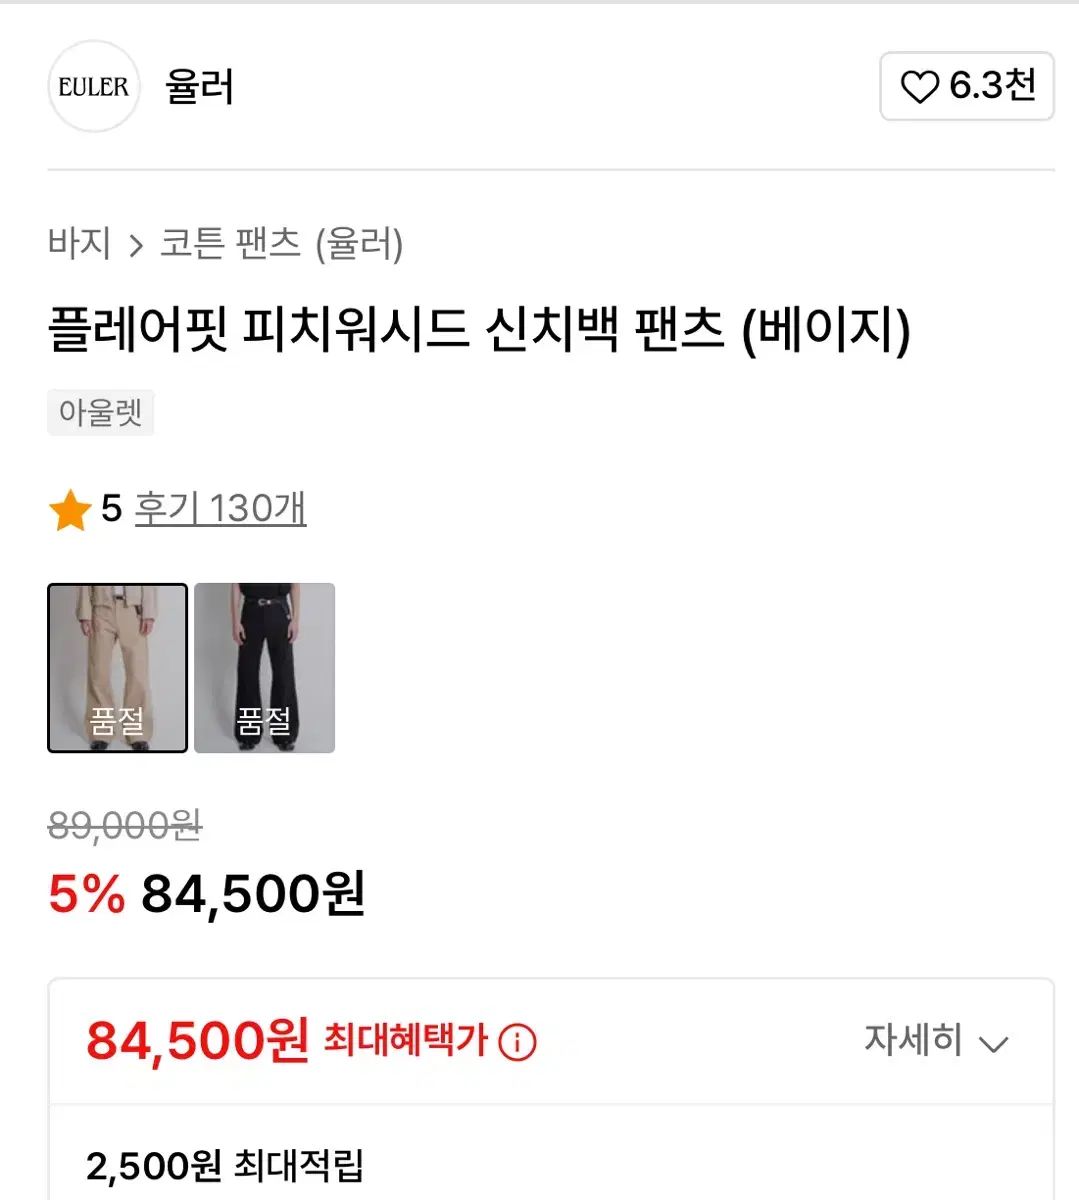
Task: Tap the heart icon to like
Action: coord(919,87)
